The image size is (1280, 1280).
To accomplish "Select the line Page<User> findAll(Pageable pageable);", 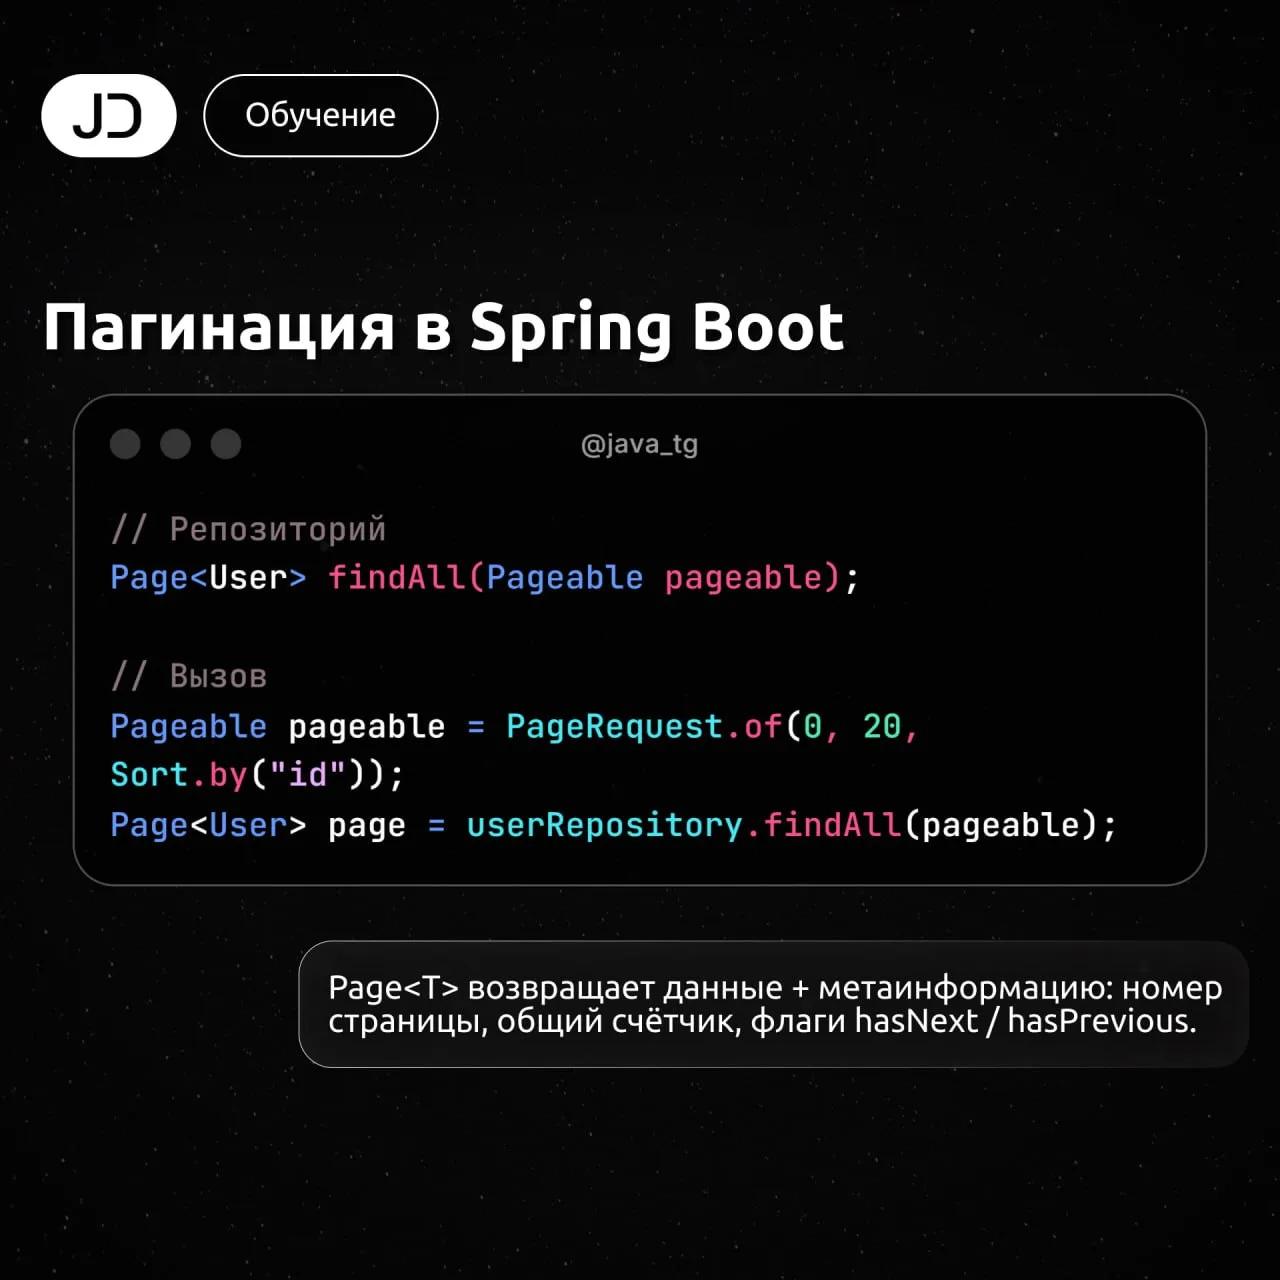I will coord(484,578).
